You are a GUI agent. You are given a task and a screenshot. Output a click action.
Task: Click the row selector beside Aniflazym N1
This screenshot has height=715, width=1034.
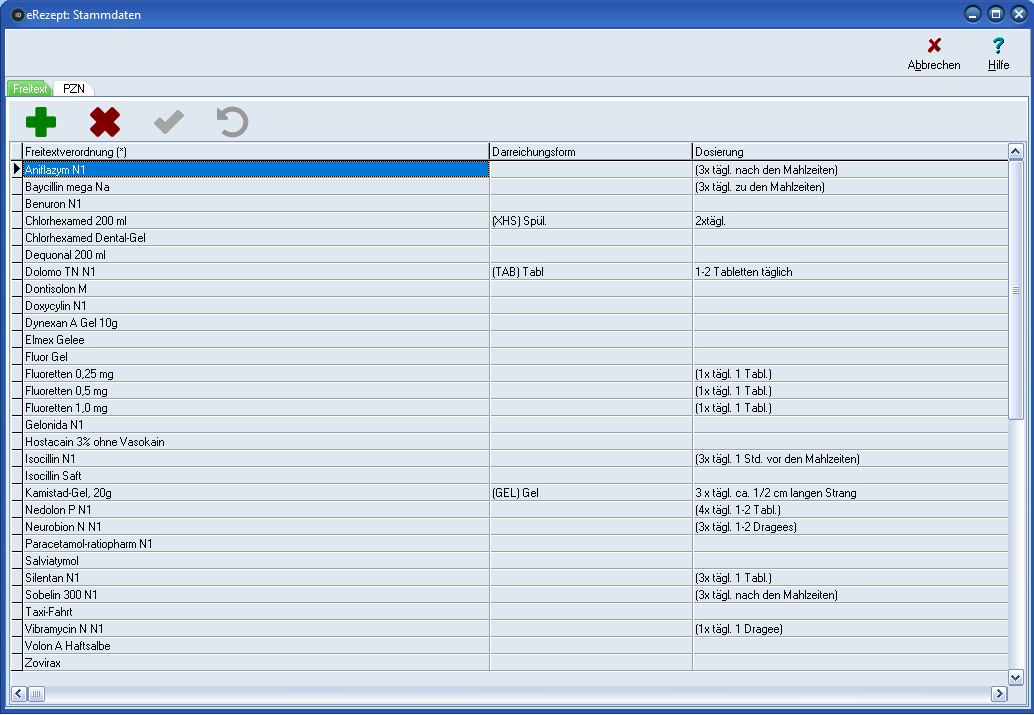click(17, 170)
